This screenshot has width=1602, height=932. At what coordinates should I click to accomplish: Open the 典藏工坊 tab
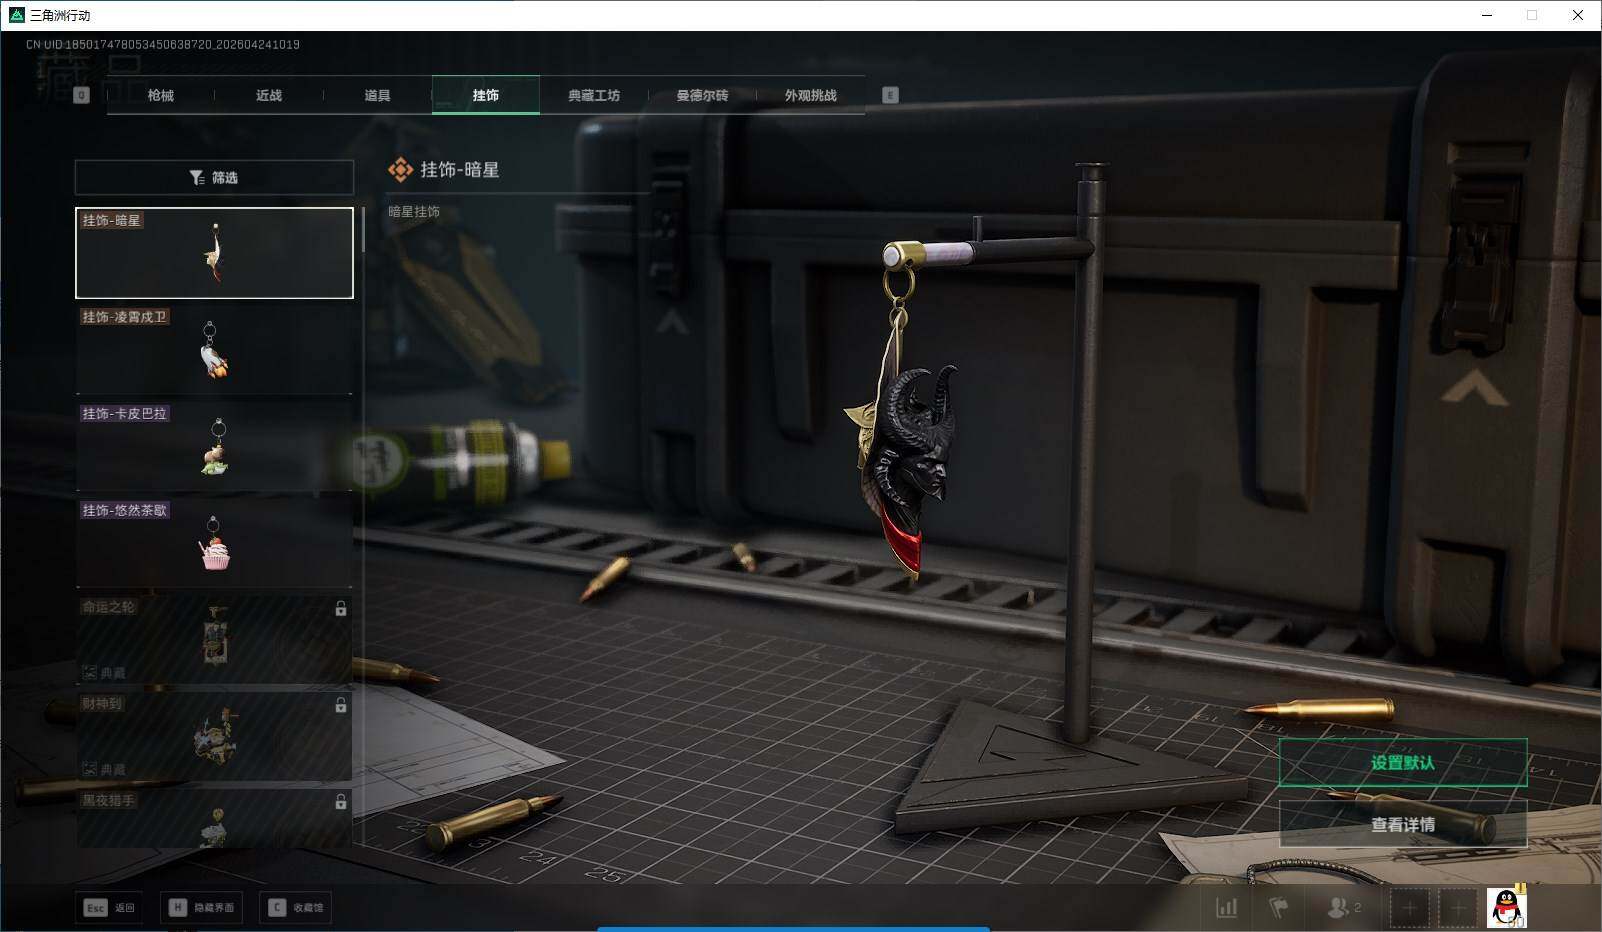[x=594, y=95]
